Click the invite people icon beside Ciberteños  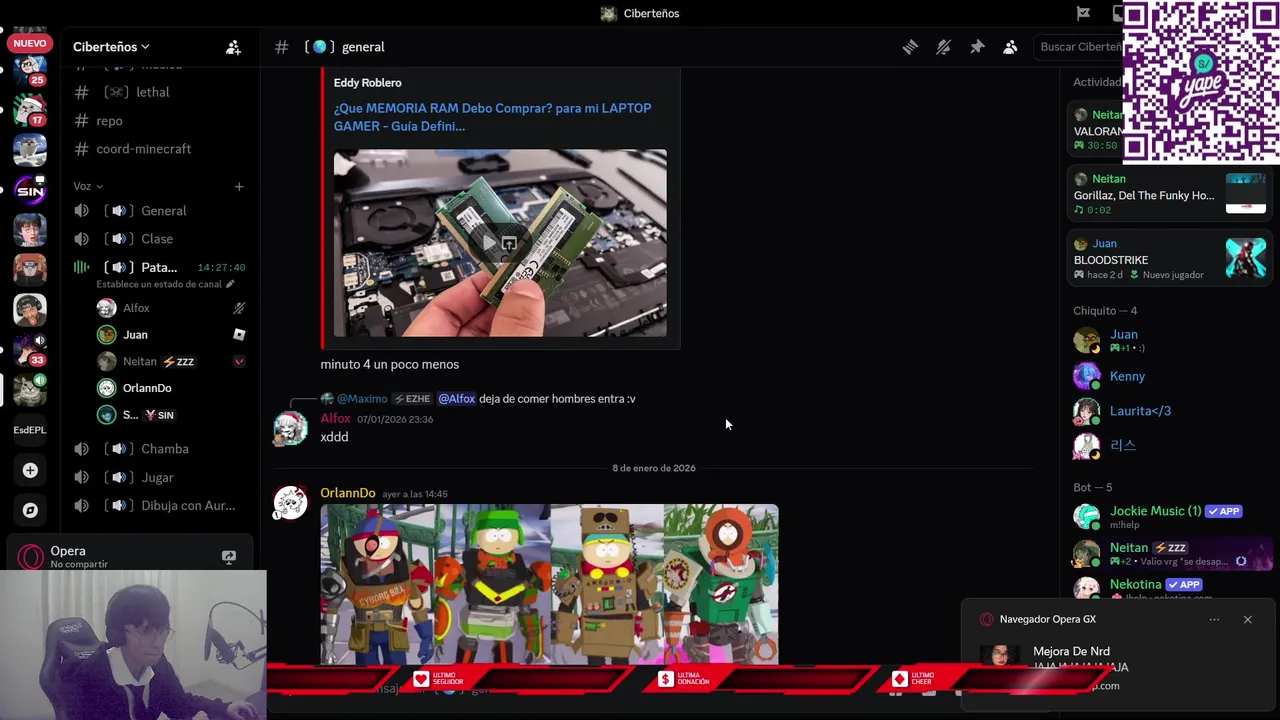pos(233,47)
